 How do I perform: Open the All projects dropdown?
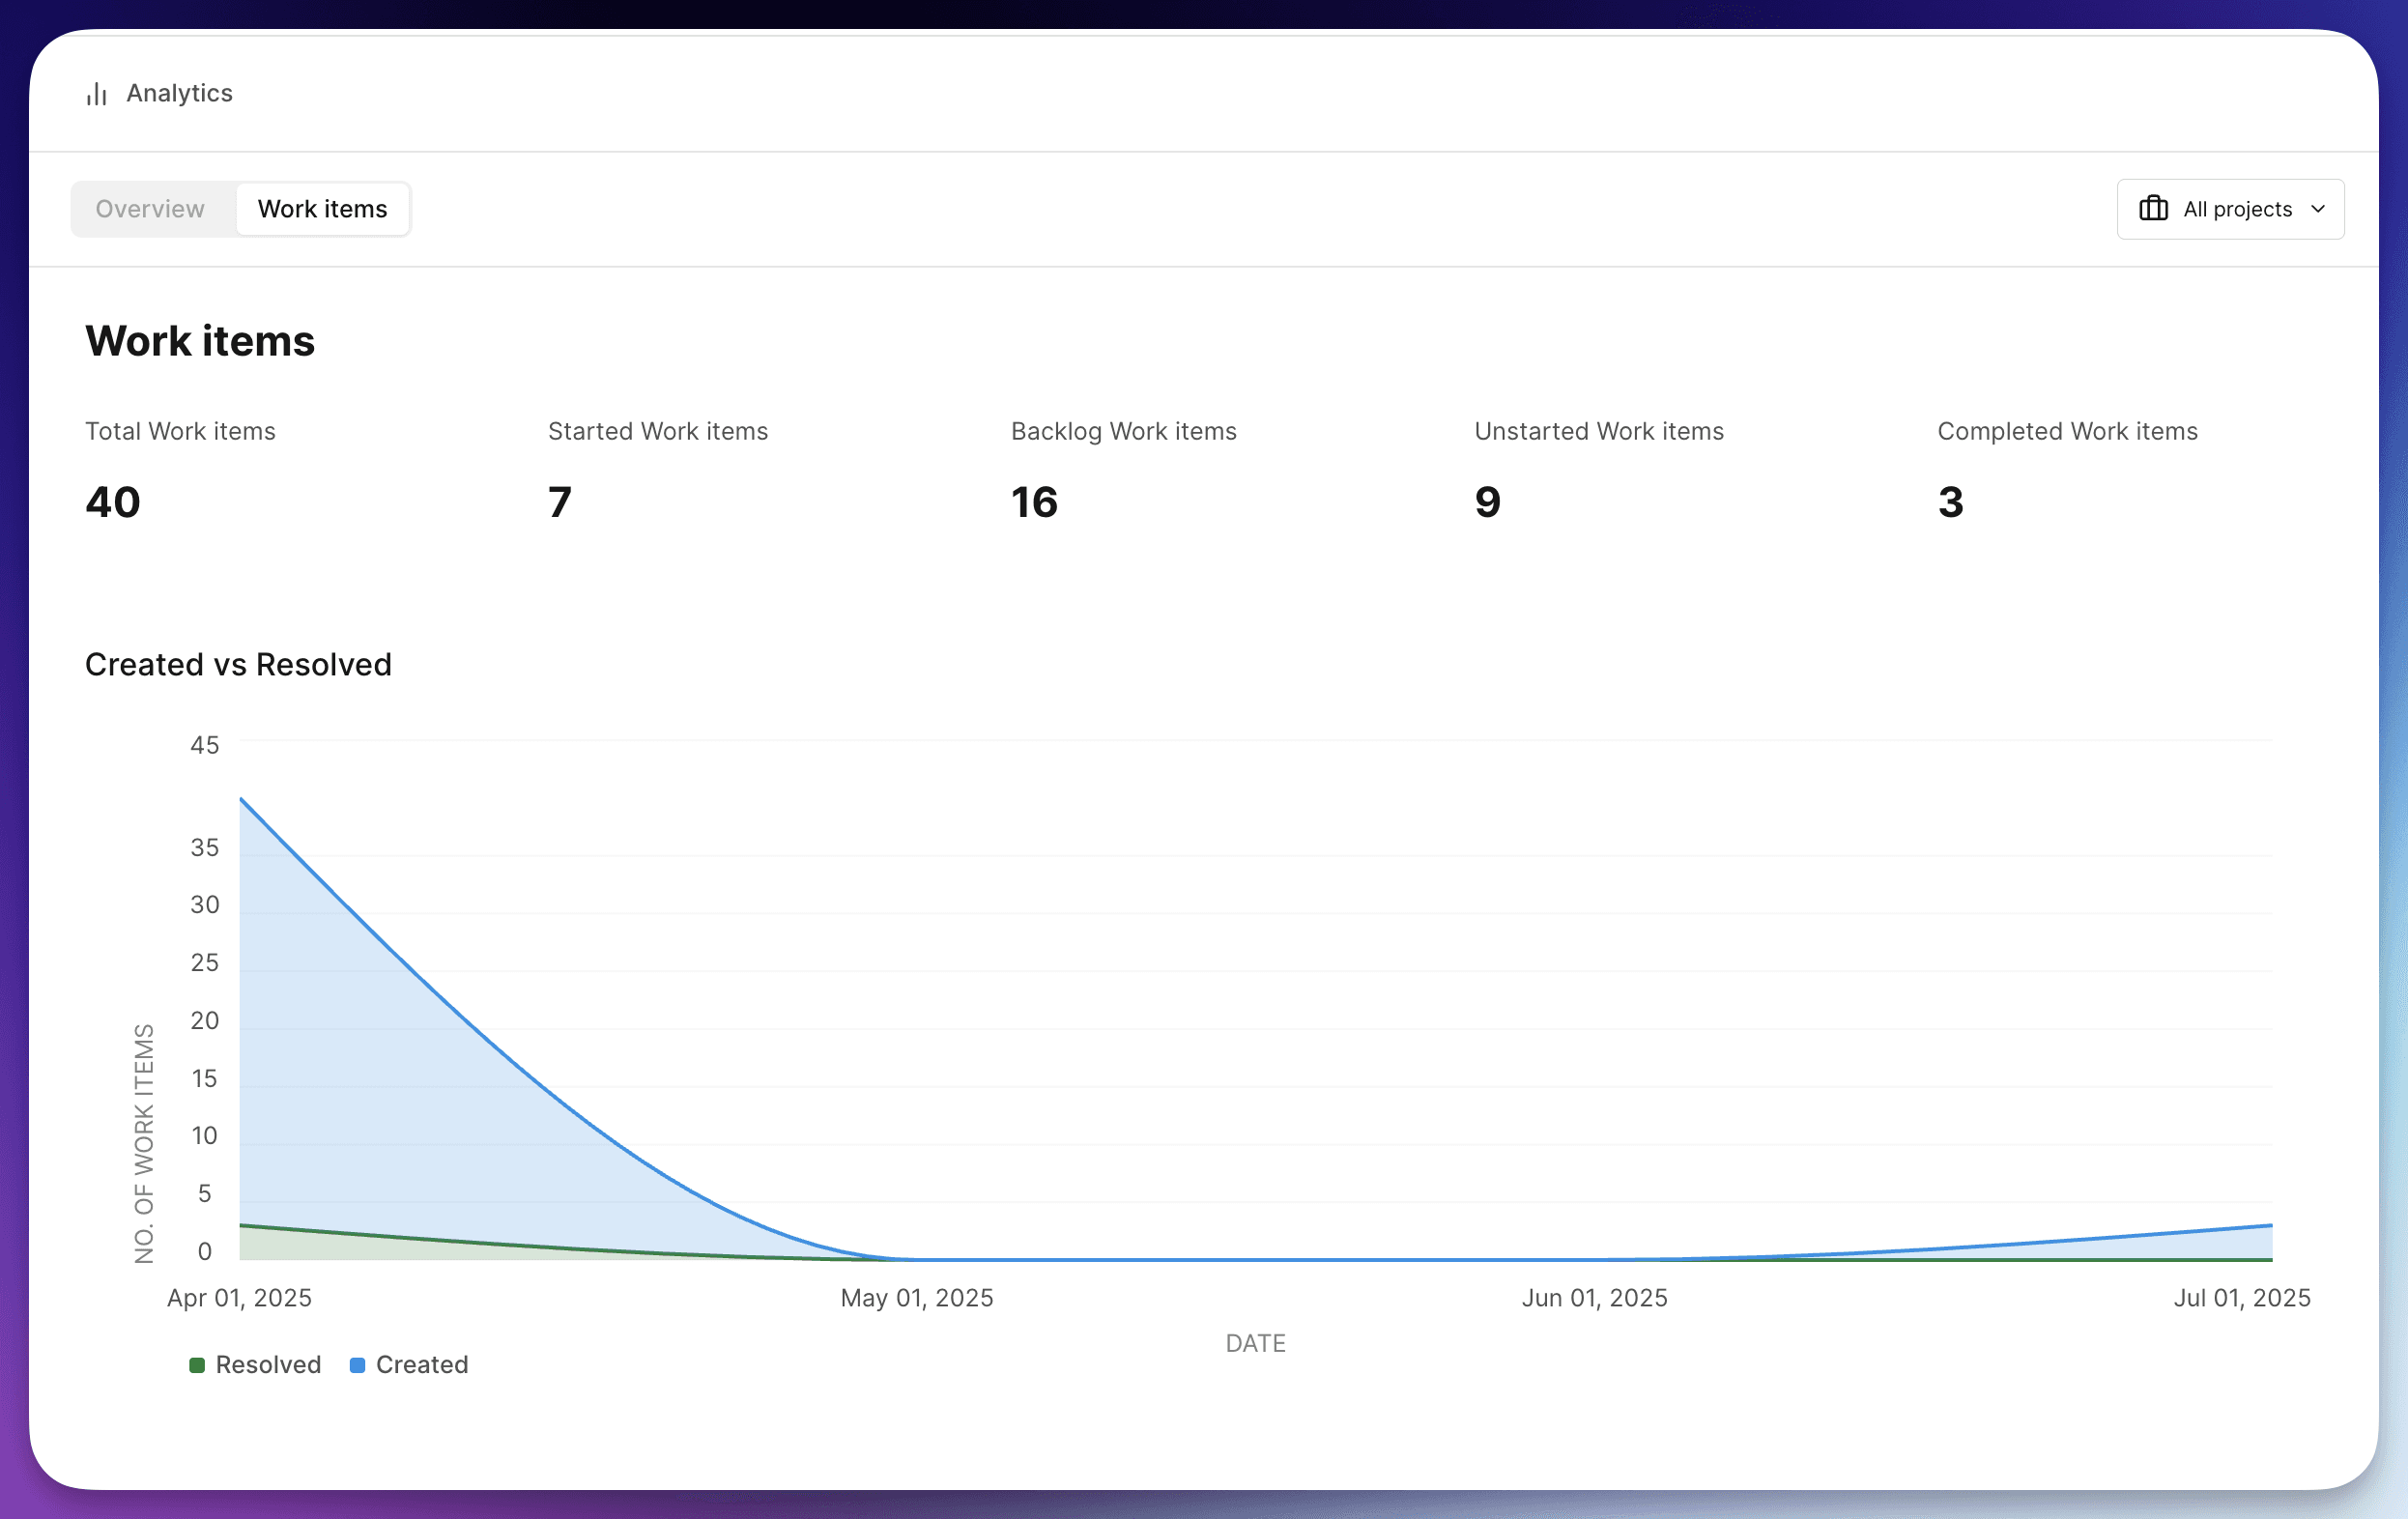(2230, 208)
